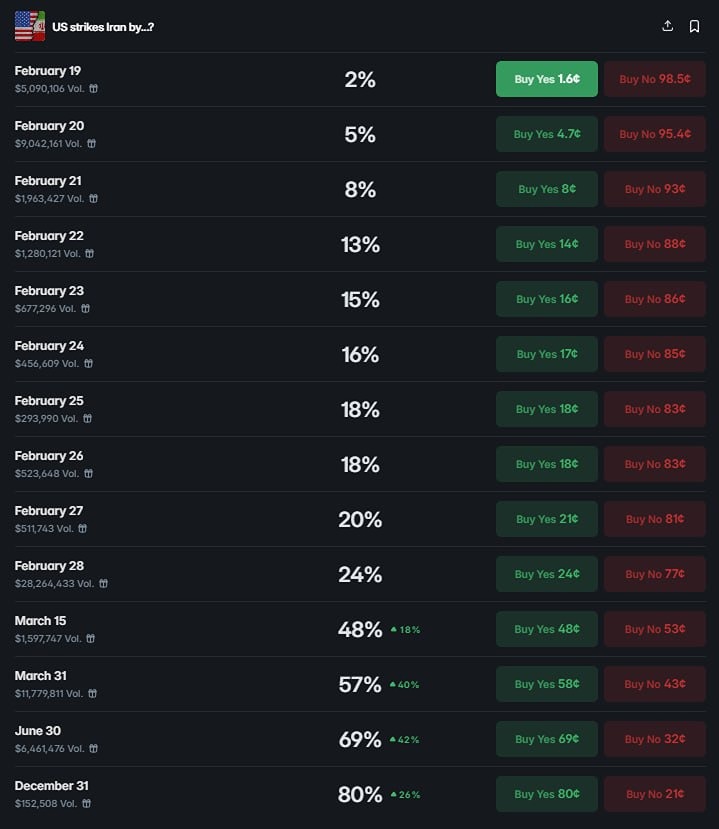Click the gift icon next to December 31 volume
This screenshot has height=829, width=719.
[x=87, y=803]
